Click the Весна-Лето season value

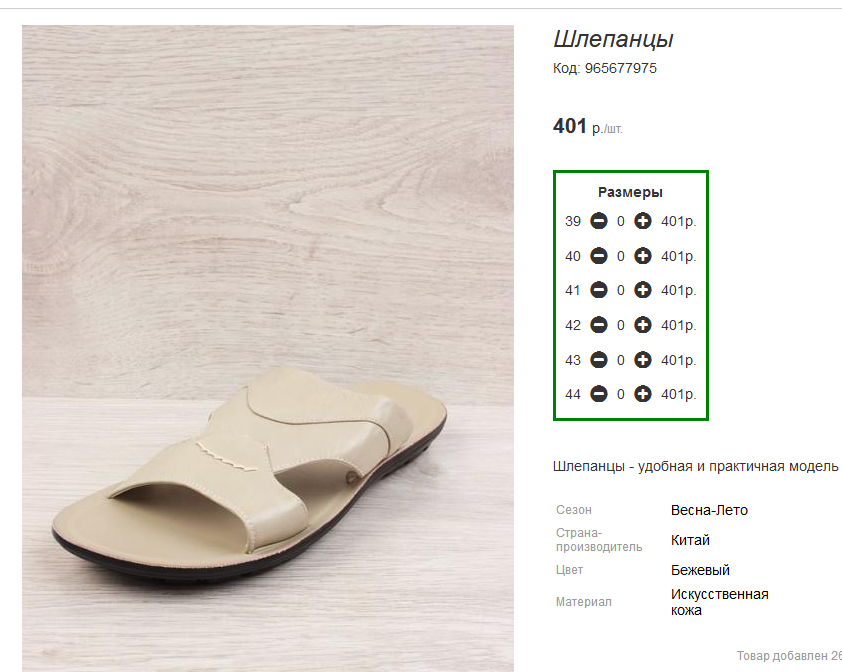click(709, 510)
